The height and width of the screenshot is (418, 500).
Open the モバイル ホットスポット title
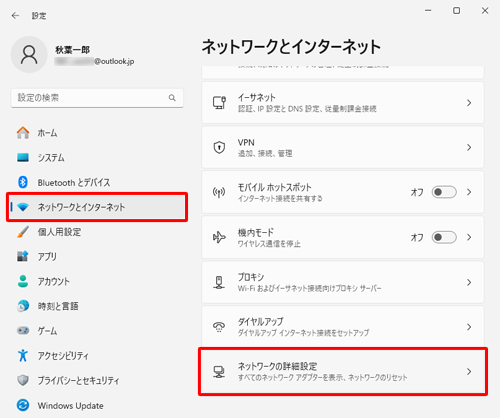(274, 187)
